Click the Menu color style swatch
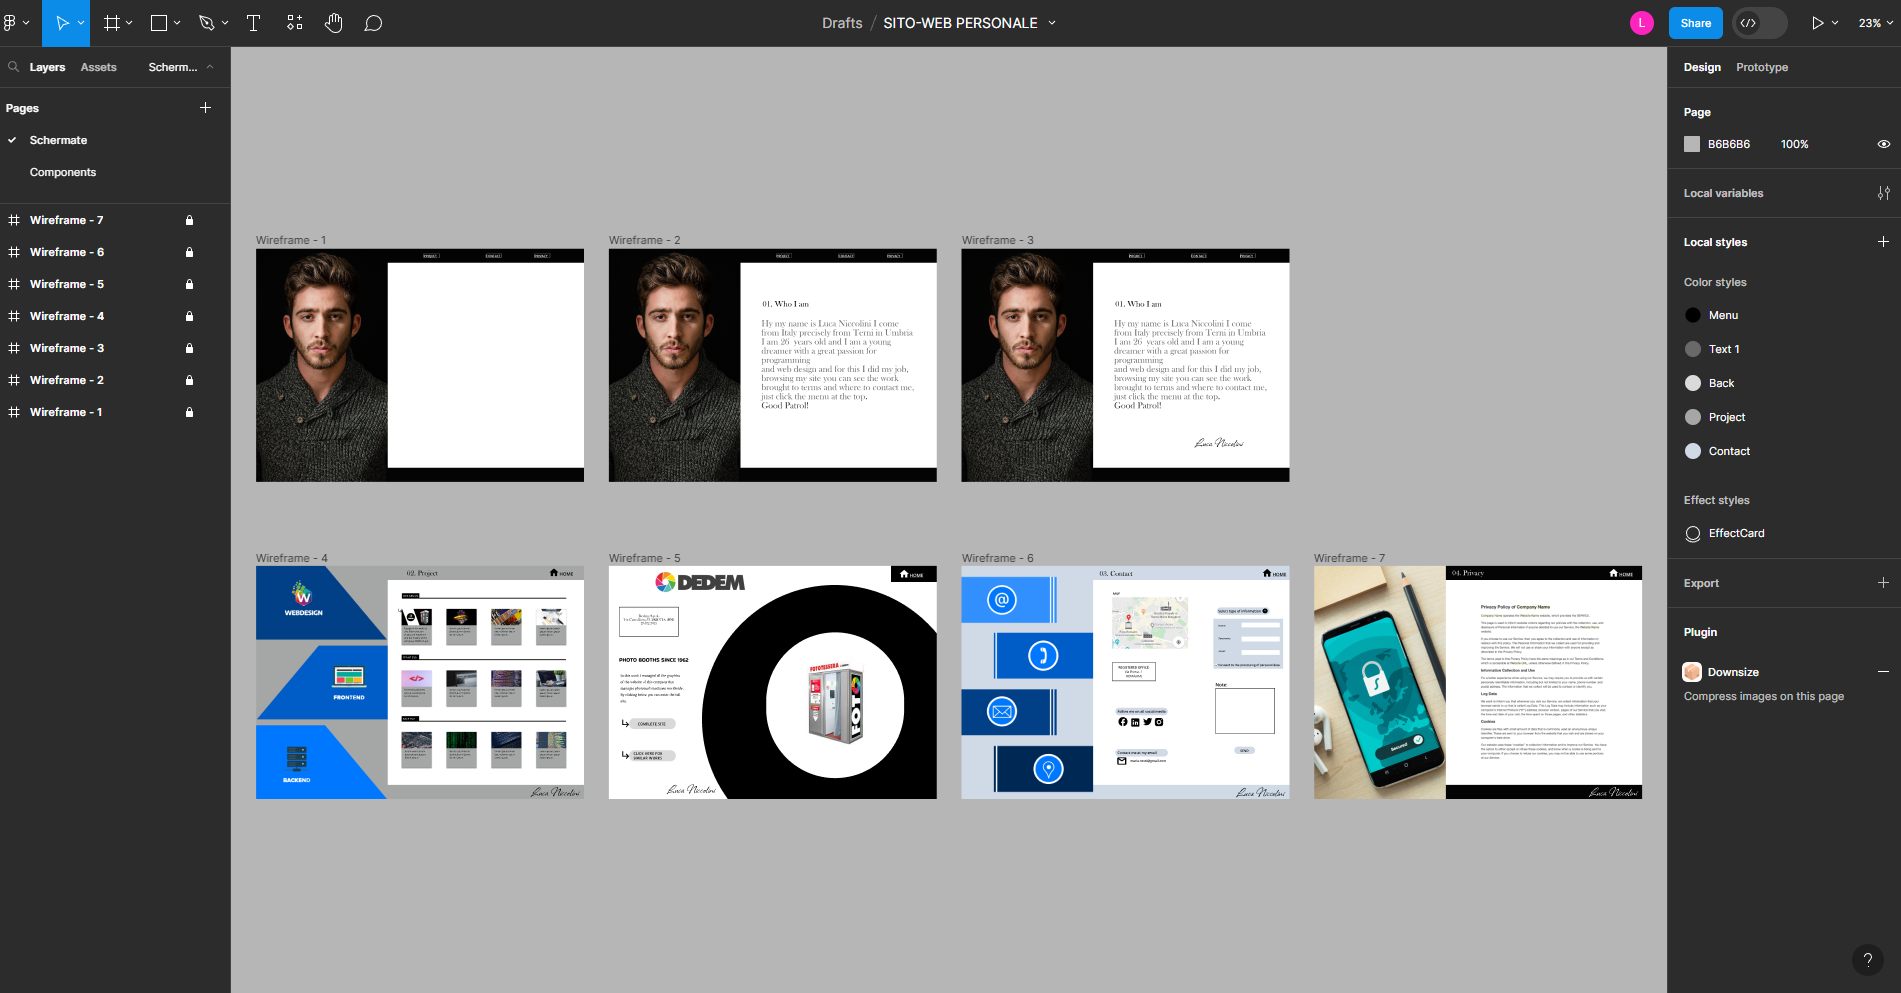This screenshot has height=993, width=1901. [1693, 315]
